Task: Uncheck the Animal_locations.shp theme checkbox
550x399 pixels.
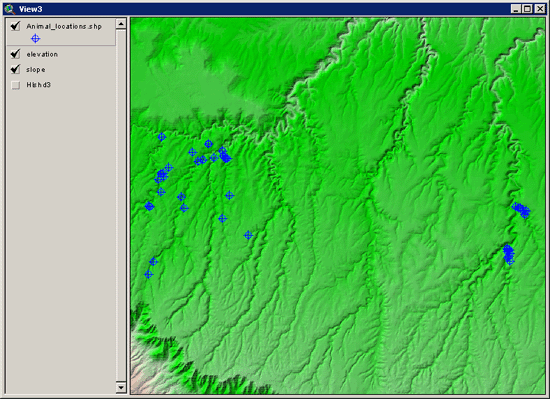Action: coord(15,26)
